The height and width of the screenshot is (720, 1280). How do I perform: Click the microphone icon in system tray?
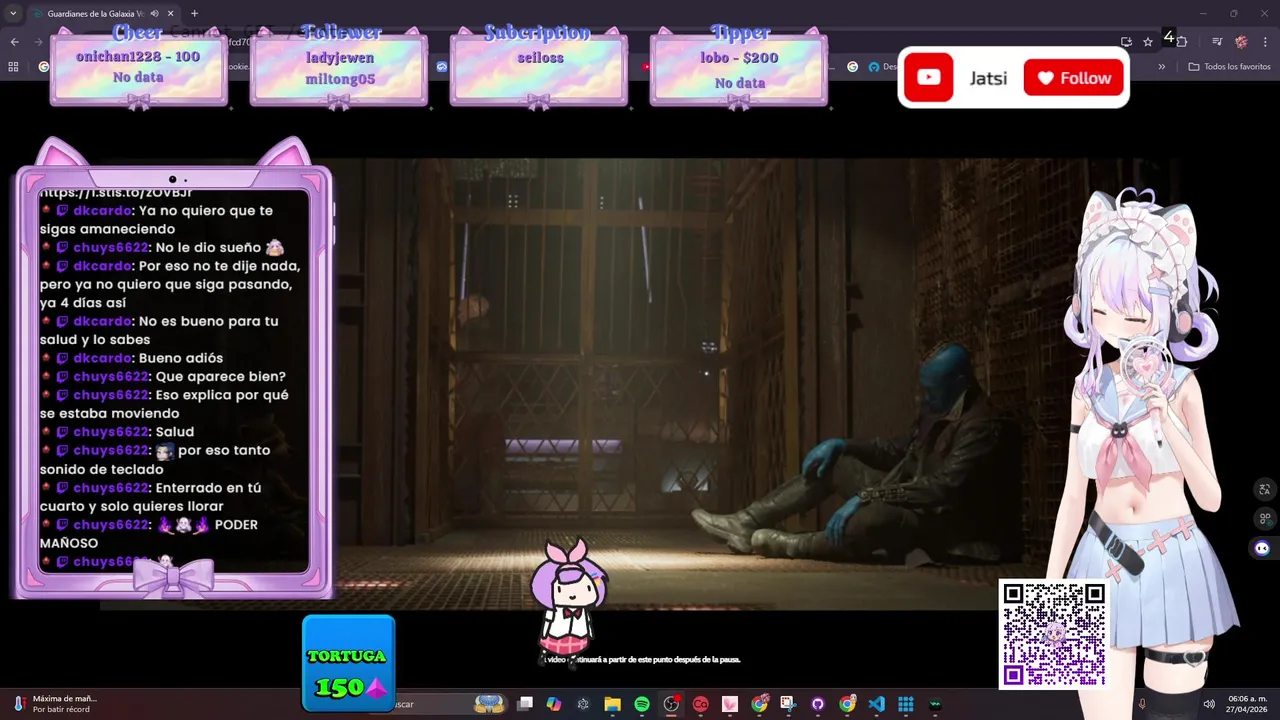[1142, 704]
